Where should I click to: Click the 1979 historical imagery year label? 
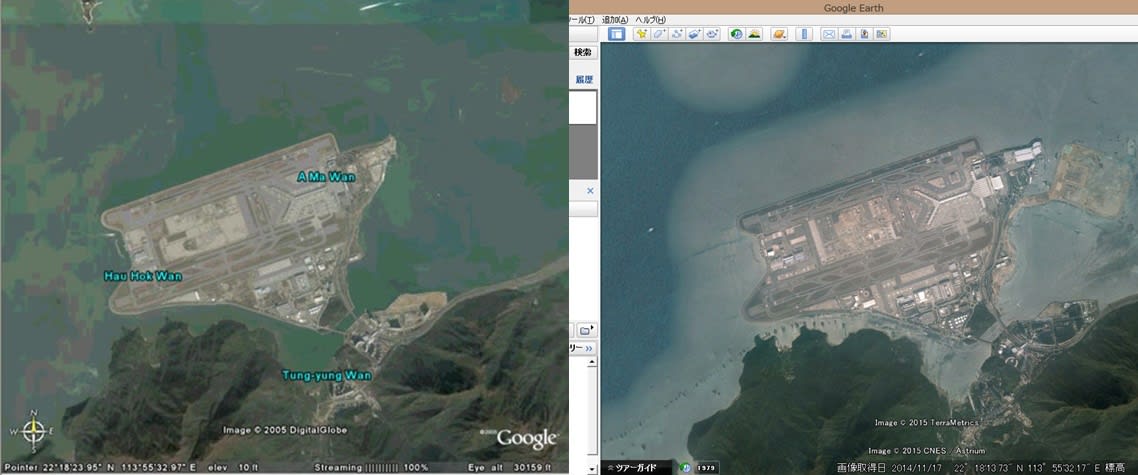click(x=707, y=468)
